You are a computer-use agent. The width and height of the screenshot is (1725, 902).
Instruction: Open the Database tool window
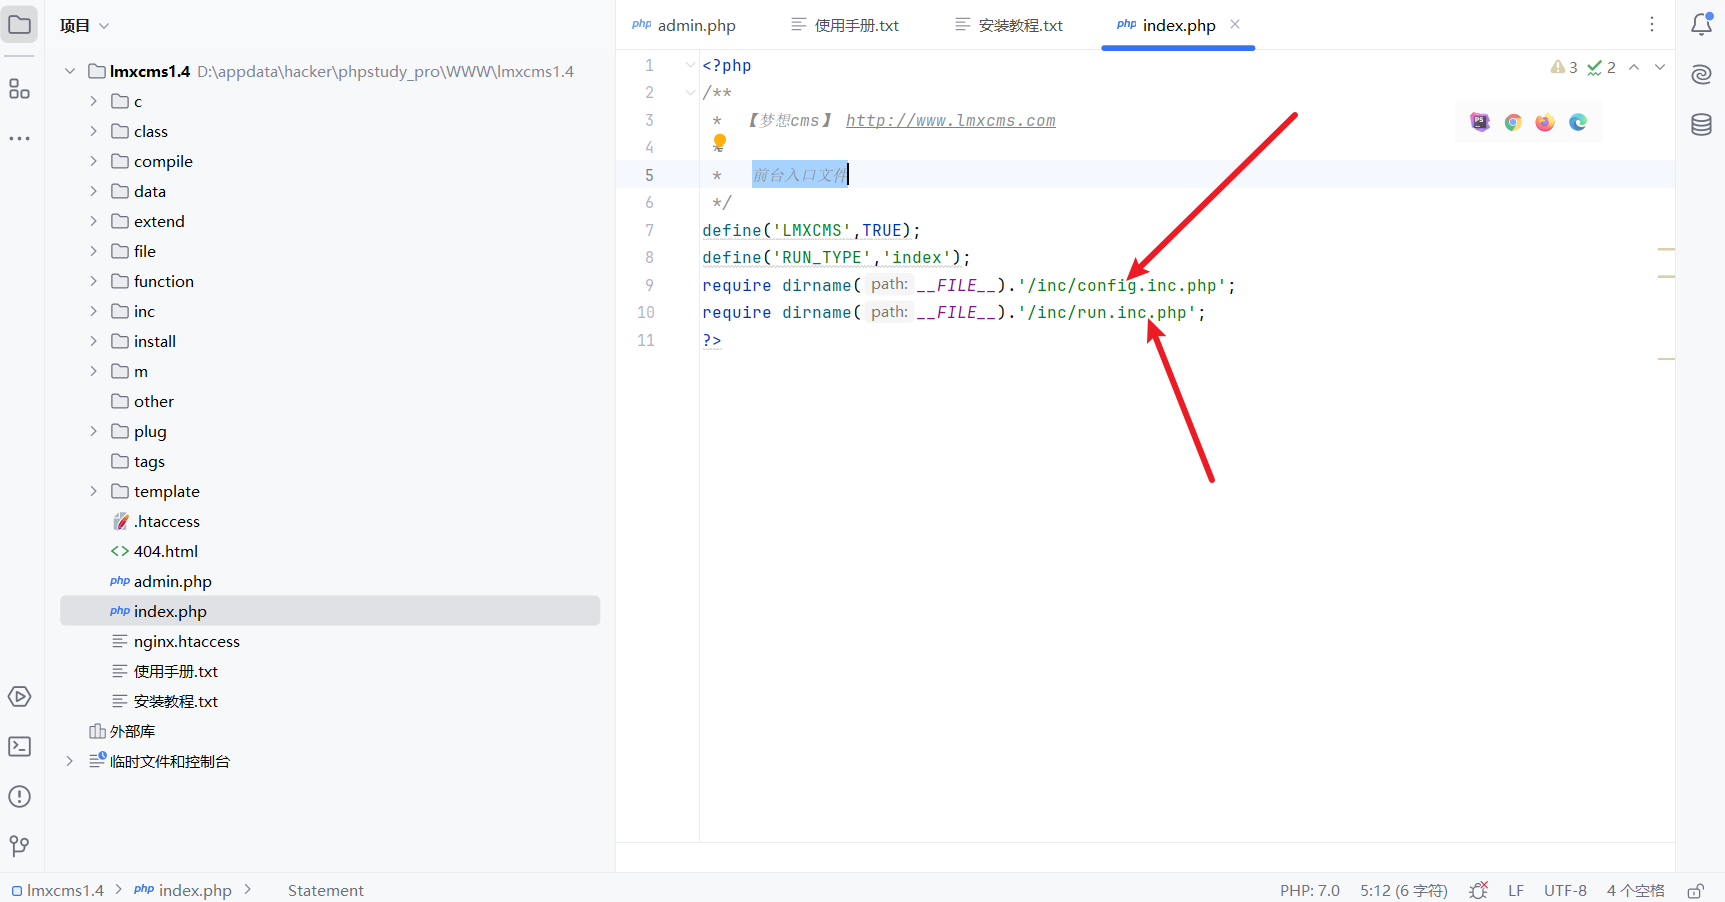point(1701,124)
